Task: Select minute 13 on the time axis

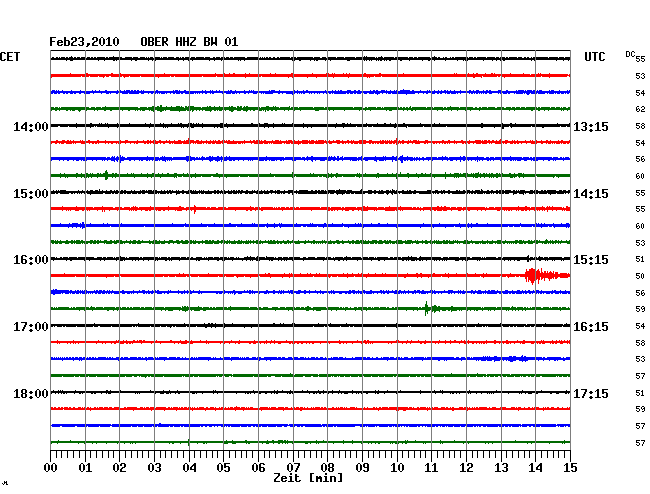Action: click(x=501, y=467)
